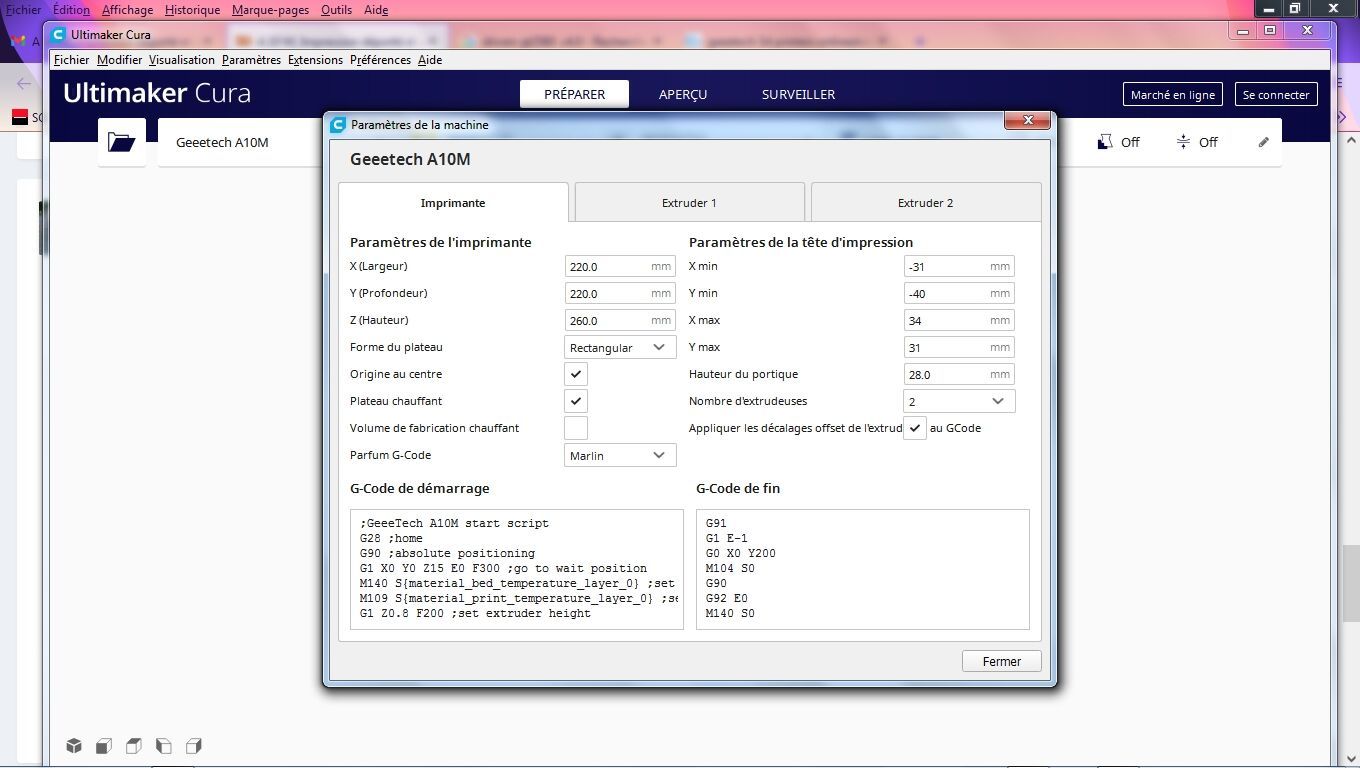Screen dimensions: 1360x768
Task: Select the right side view cube icon
Action: pyautogui.click(x=194, y=746)
